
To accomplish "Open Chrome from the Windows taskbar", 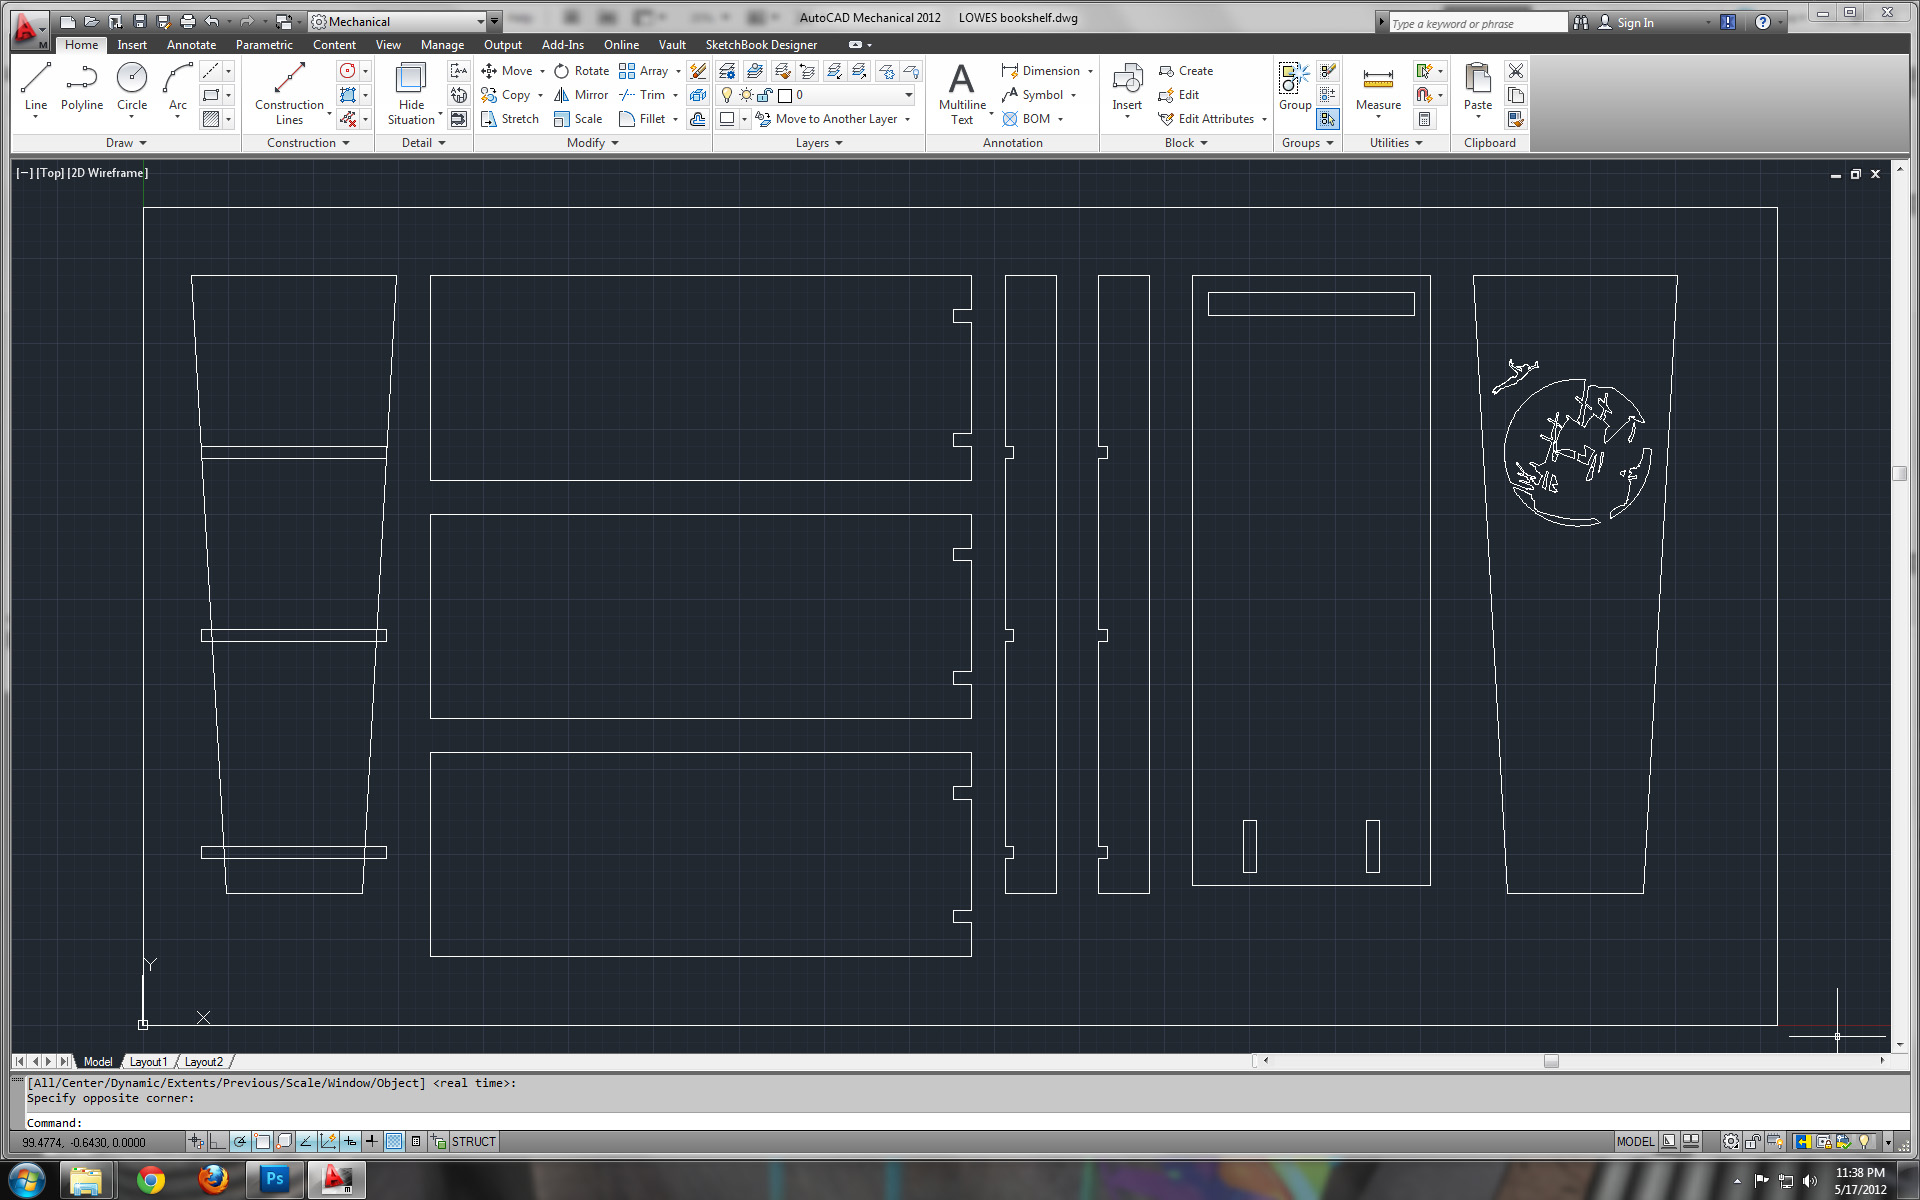I will pyautogui.click(x=150, y=1180).
